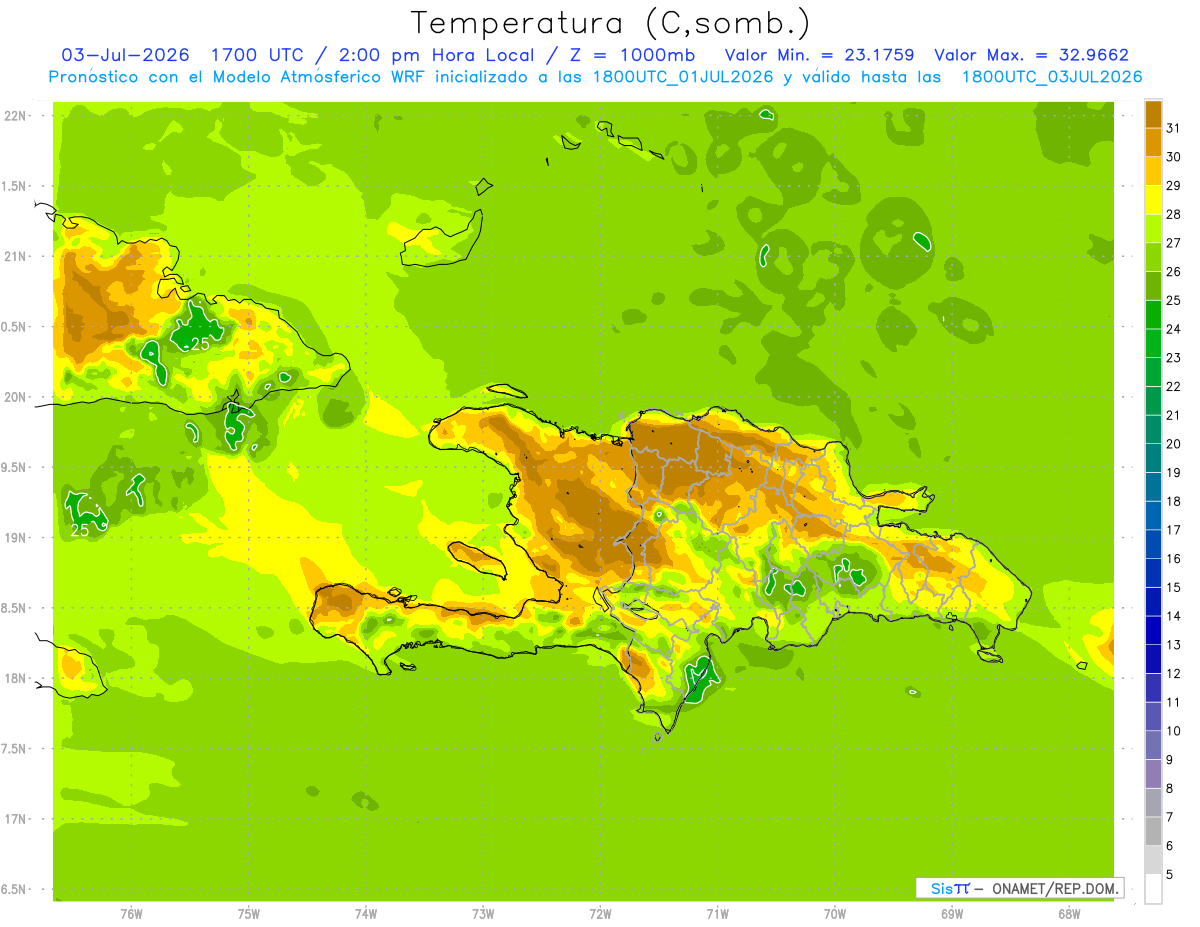Click the '31' label on the color scale
This screenshot has width=1200, height=927.
[x=1174, y=128]
